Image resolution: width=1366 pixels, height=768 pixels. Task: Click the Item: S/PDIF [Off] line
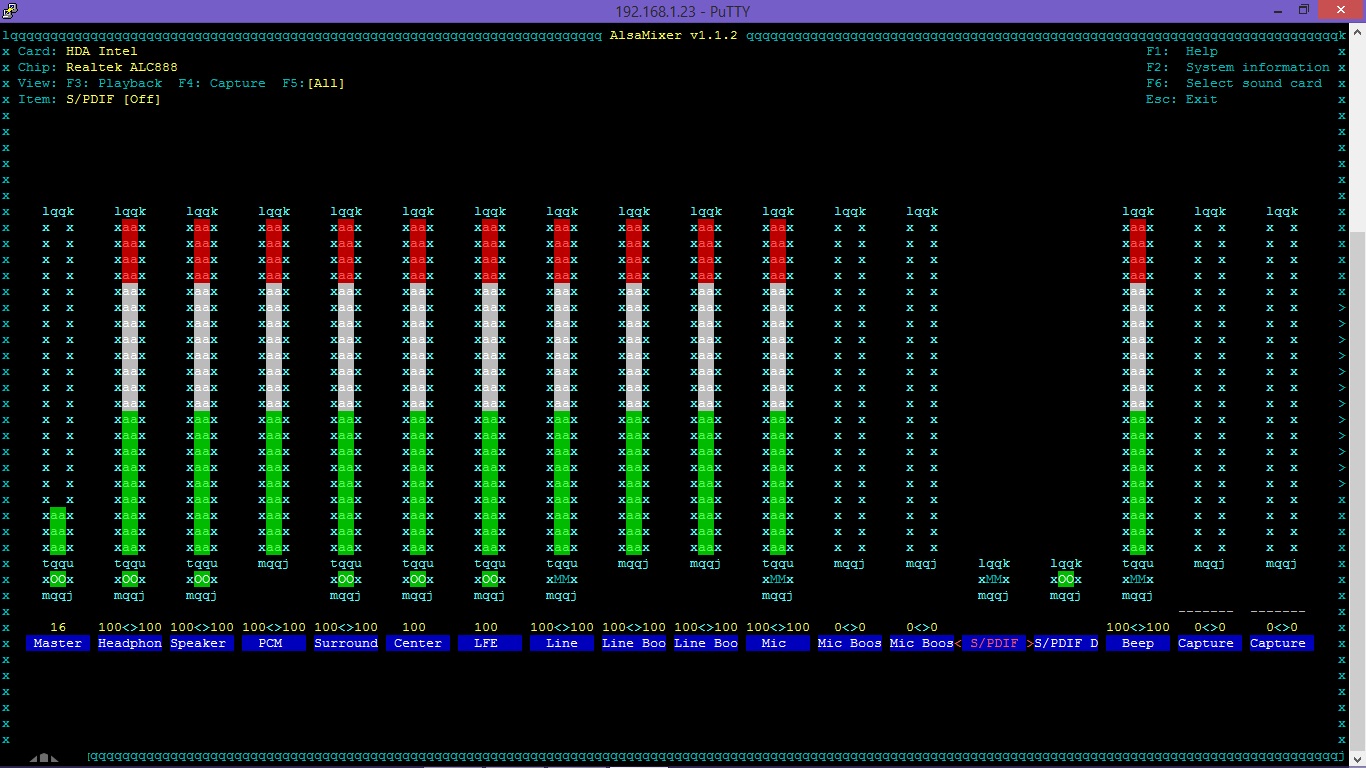(90, 99)
